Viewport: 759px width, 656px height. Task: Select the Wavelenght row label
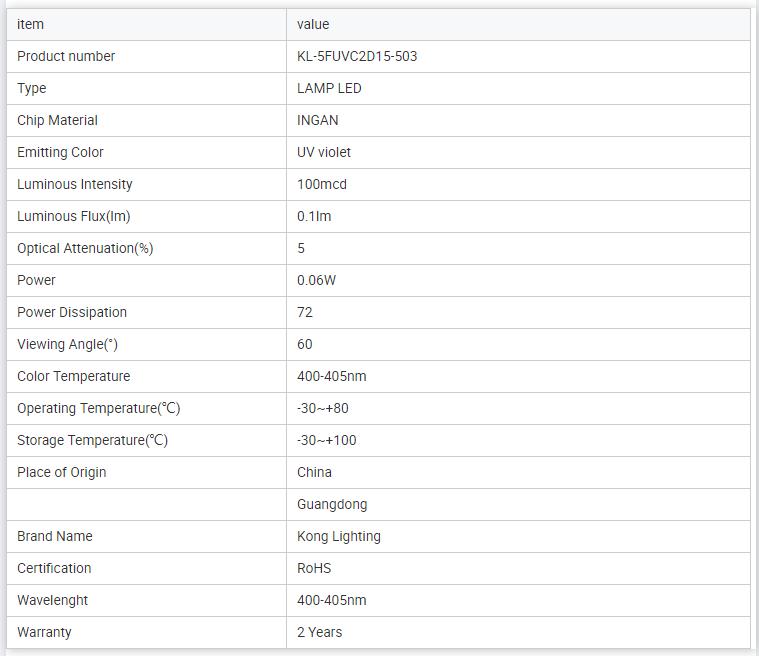click(x=52, y=600)
